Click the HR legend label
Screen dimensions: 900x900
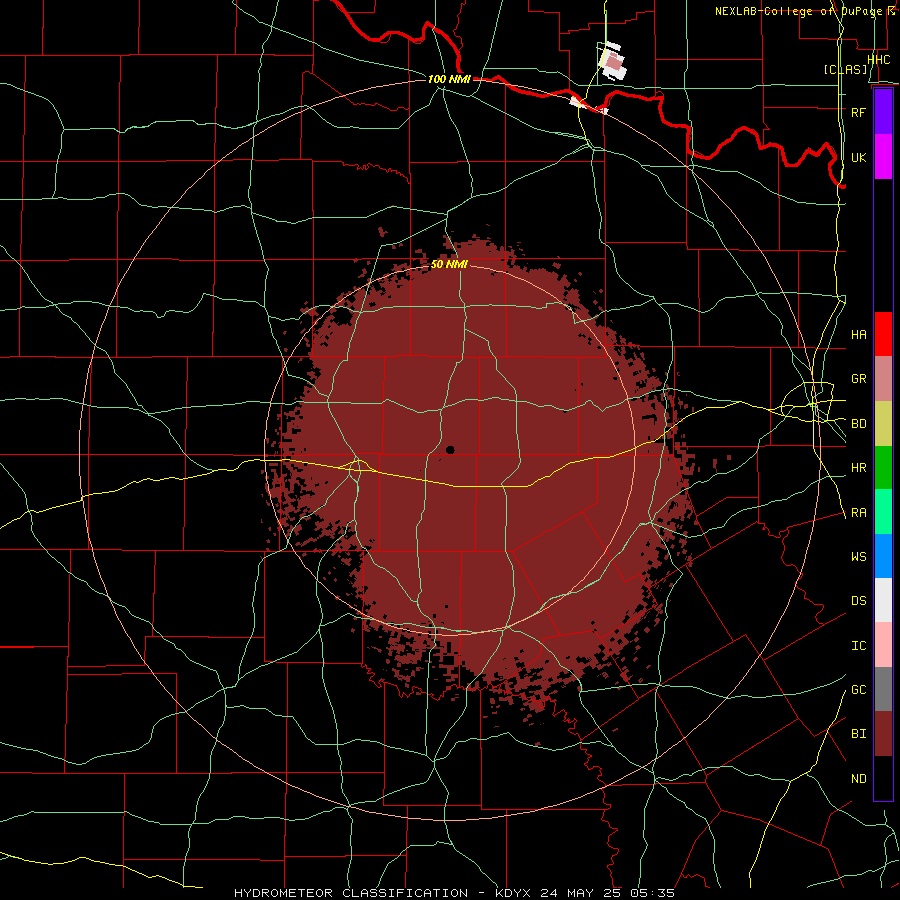pyautogui.click(x=858, y=468)
